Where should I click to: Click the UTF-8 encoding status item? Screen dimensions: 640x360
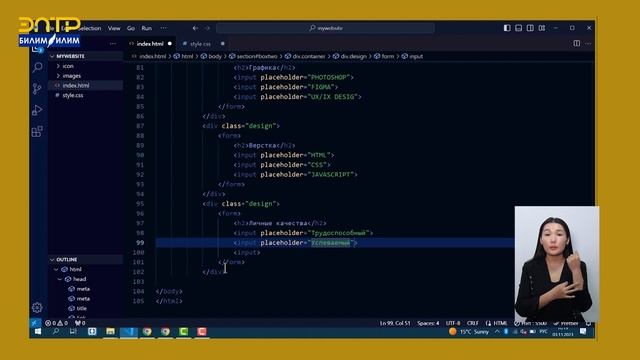click(x=453, y=323)
